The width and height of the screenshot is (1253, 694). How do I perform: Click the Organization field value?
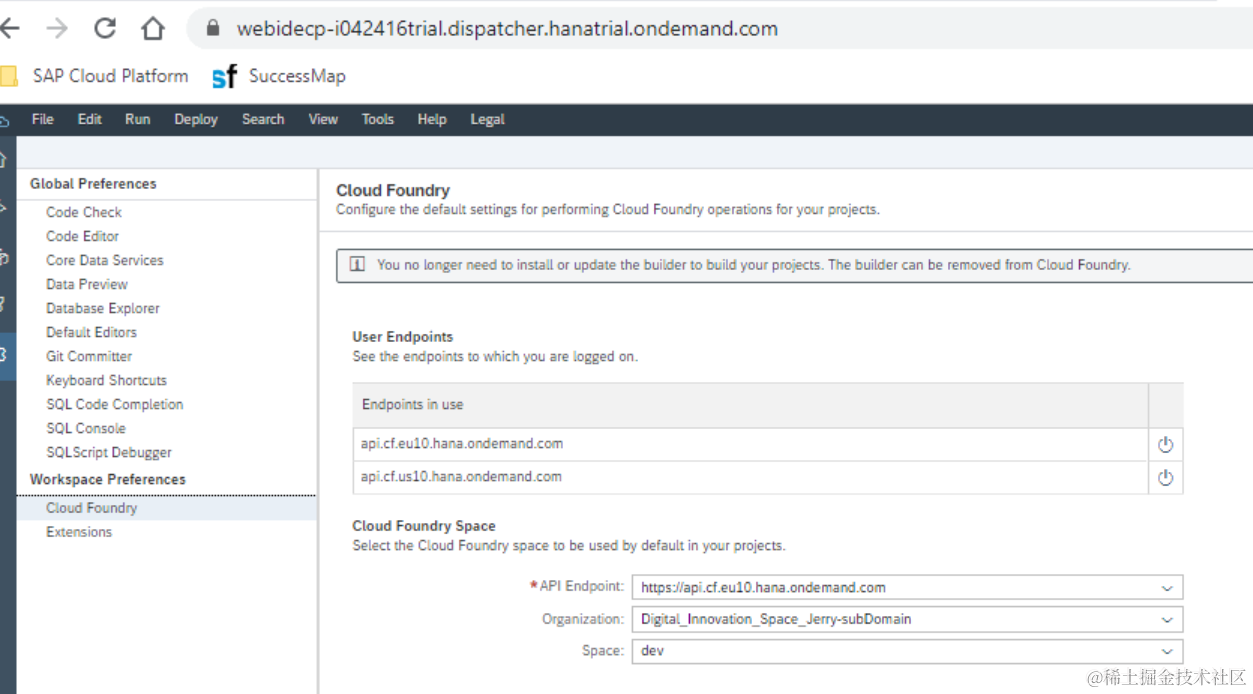click(x=776, y=619)
